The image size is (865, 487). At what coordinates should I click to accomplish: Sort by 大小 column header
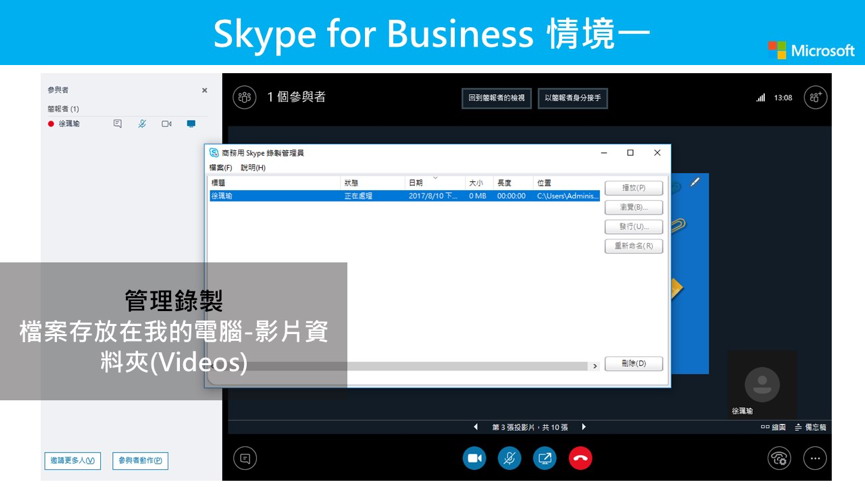pyautogui.click(x=479, y=183)
